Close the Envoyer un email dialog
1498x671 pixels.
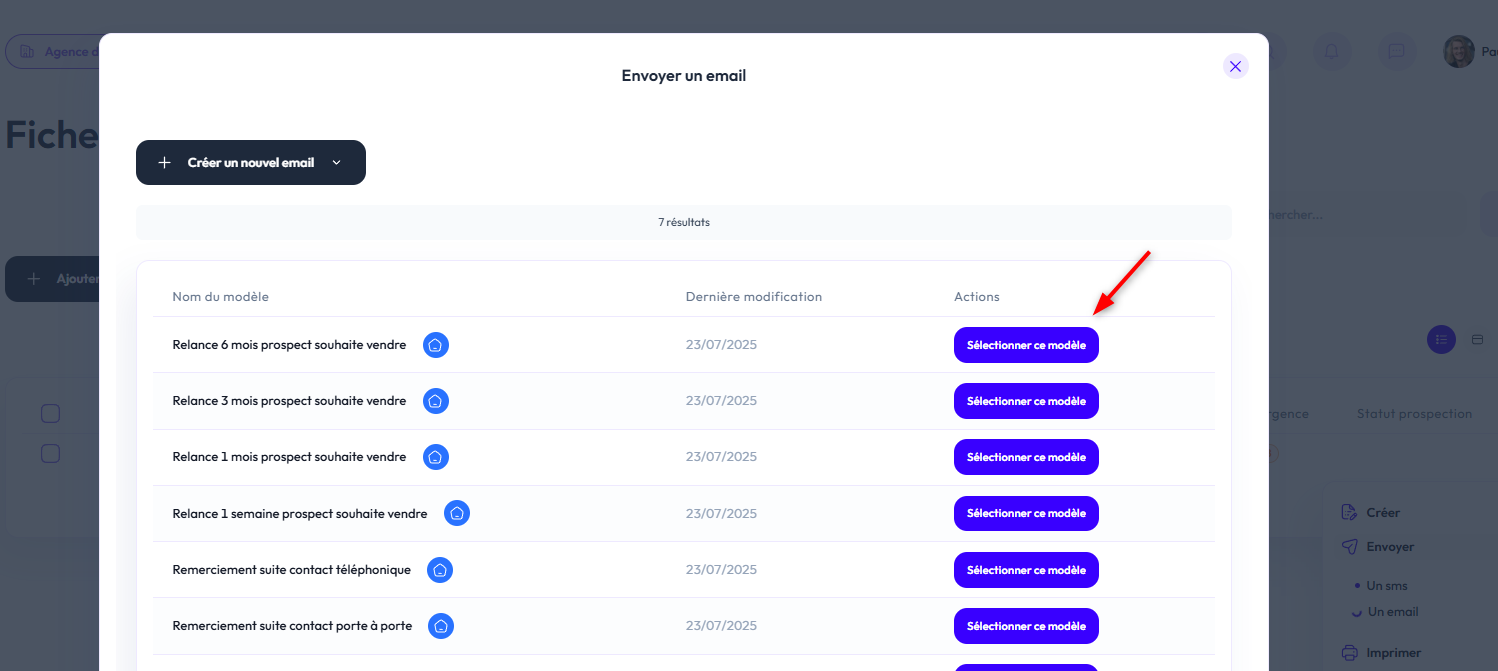coord(1235,66)
